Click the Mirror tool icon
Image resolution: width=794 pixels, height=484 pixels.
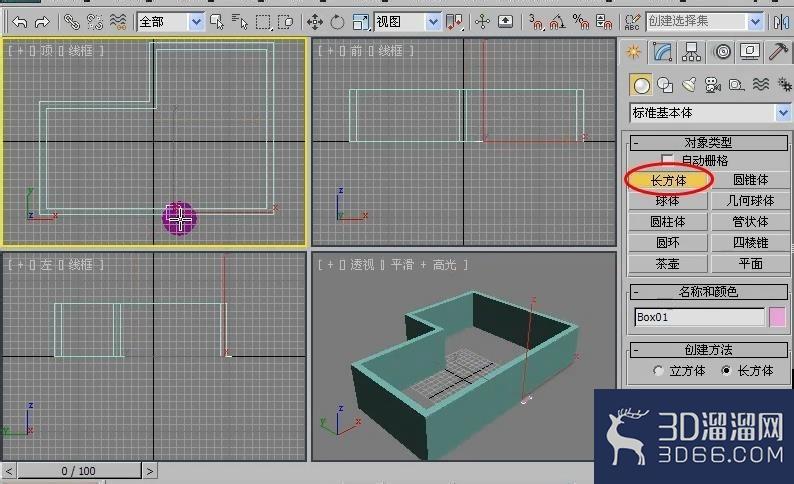coord(781,22)
